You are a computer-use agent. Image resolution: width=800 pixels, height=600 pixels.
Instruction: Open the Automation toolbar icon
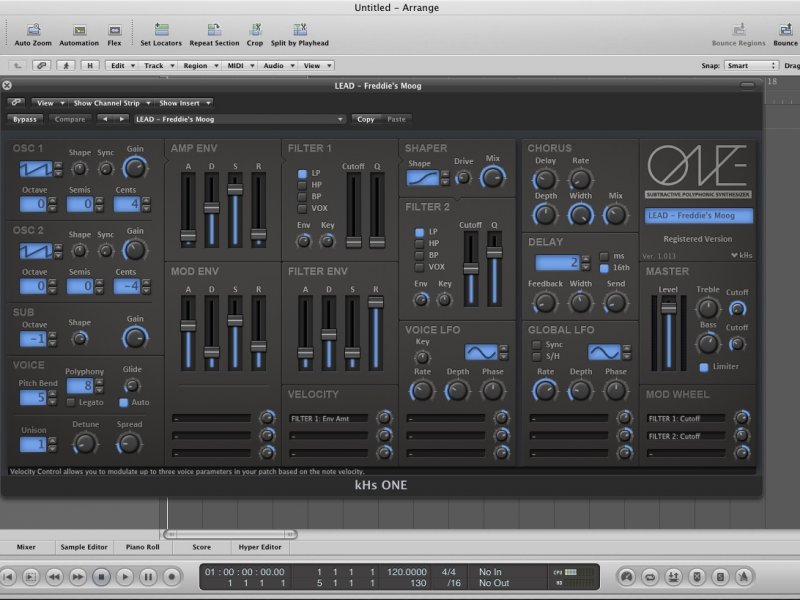tap(79, 30)
